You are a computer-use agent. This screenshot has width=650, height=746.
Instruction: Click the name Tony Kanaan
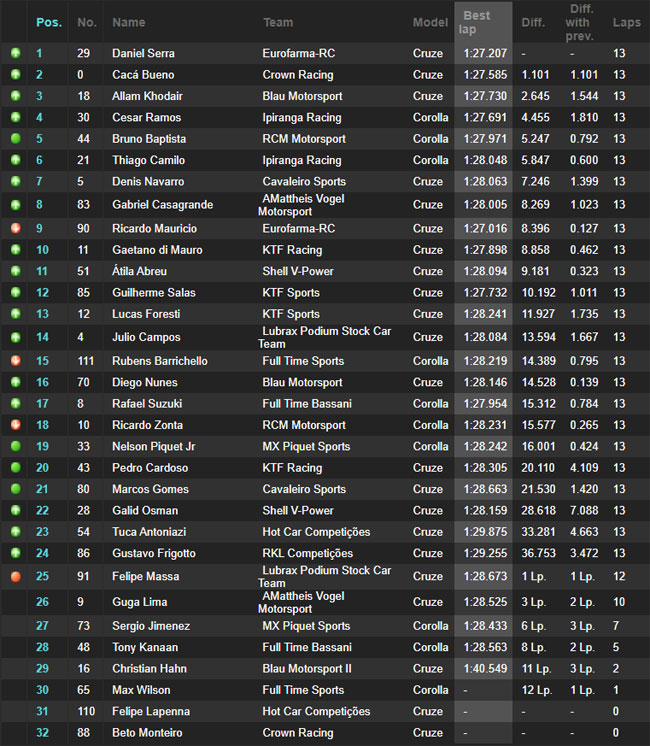pyautogui.click(x=145, y=647)
